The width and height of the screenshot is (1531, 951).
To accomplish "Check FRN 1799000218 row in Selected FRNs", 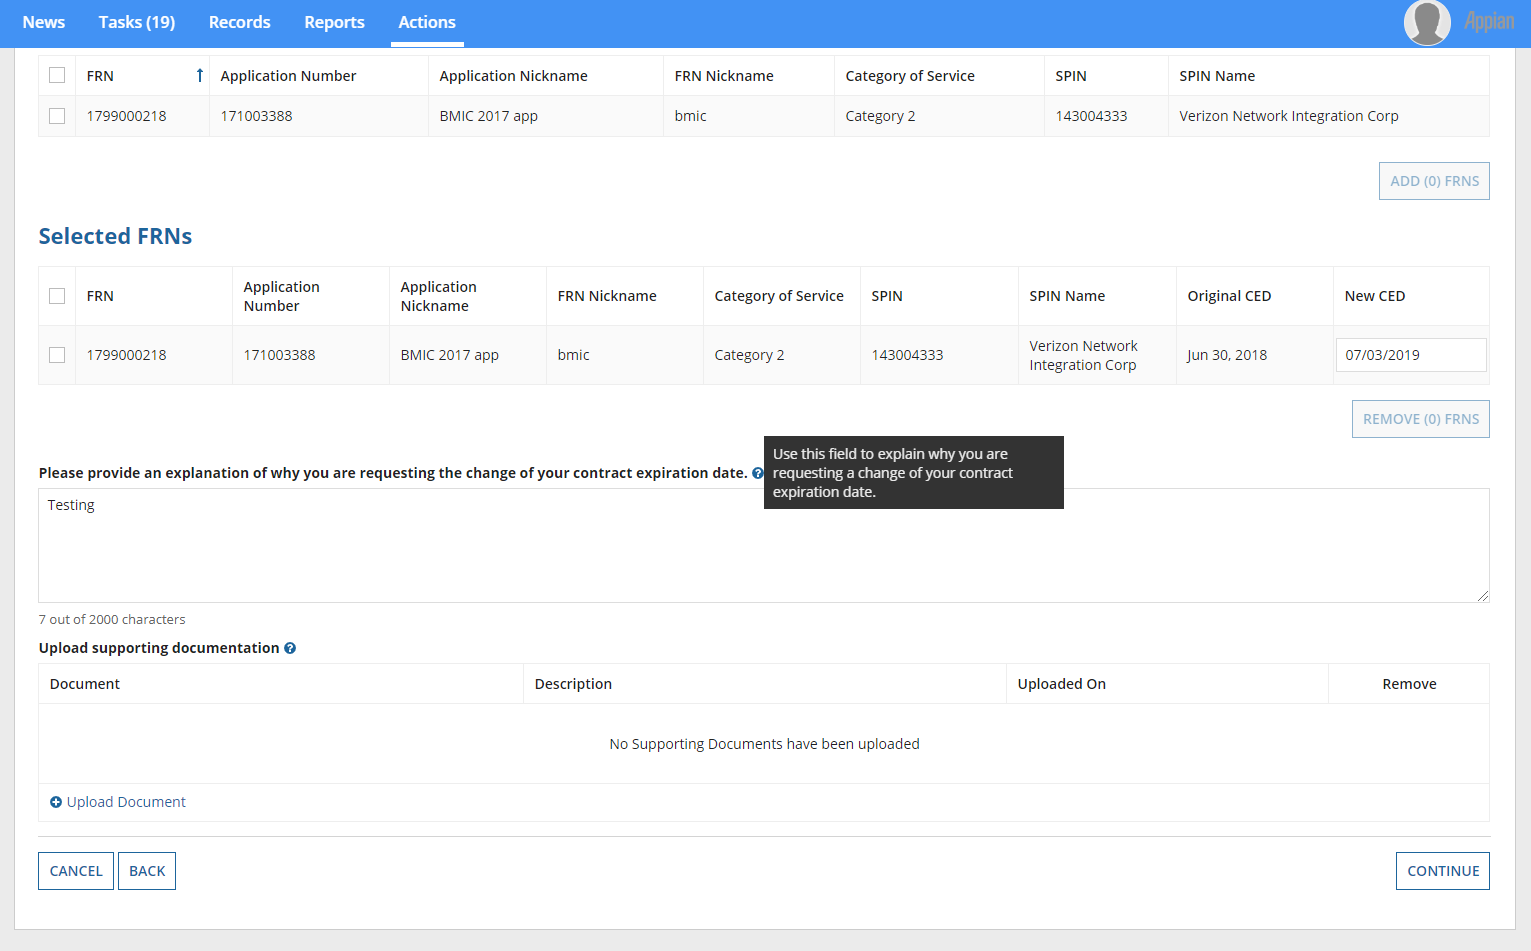I will [57, 355].
